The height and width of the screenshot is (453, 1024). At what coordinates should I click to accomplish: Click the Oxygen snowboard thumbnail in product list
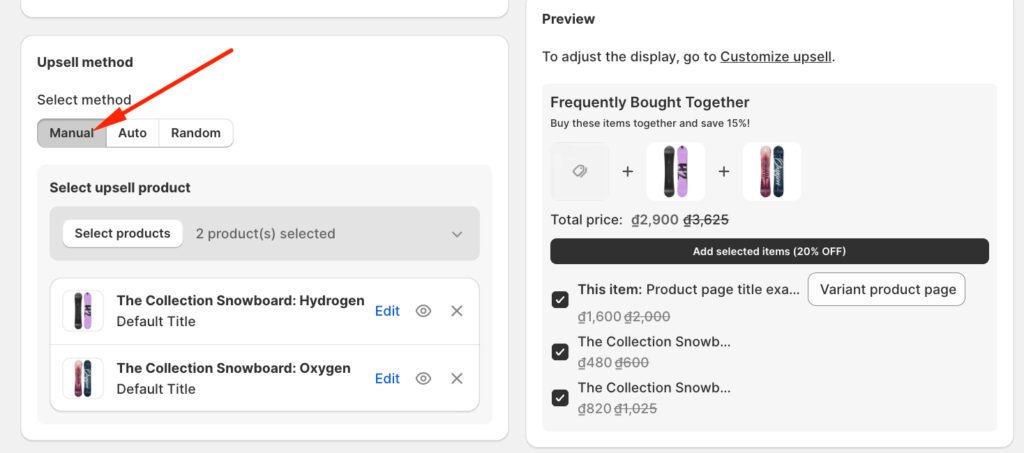coord(83,378)
